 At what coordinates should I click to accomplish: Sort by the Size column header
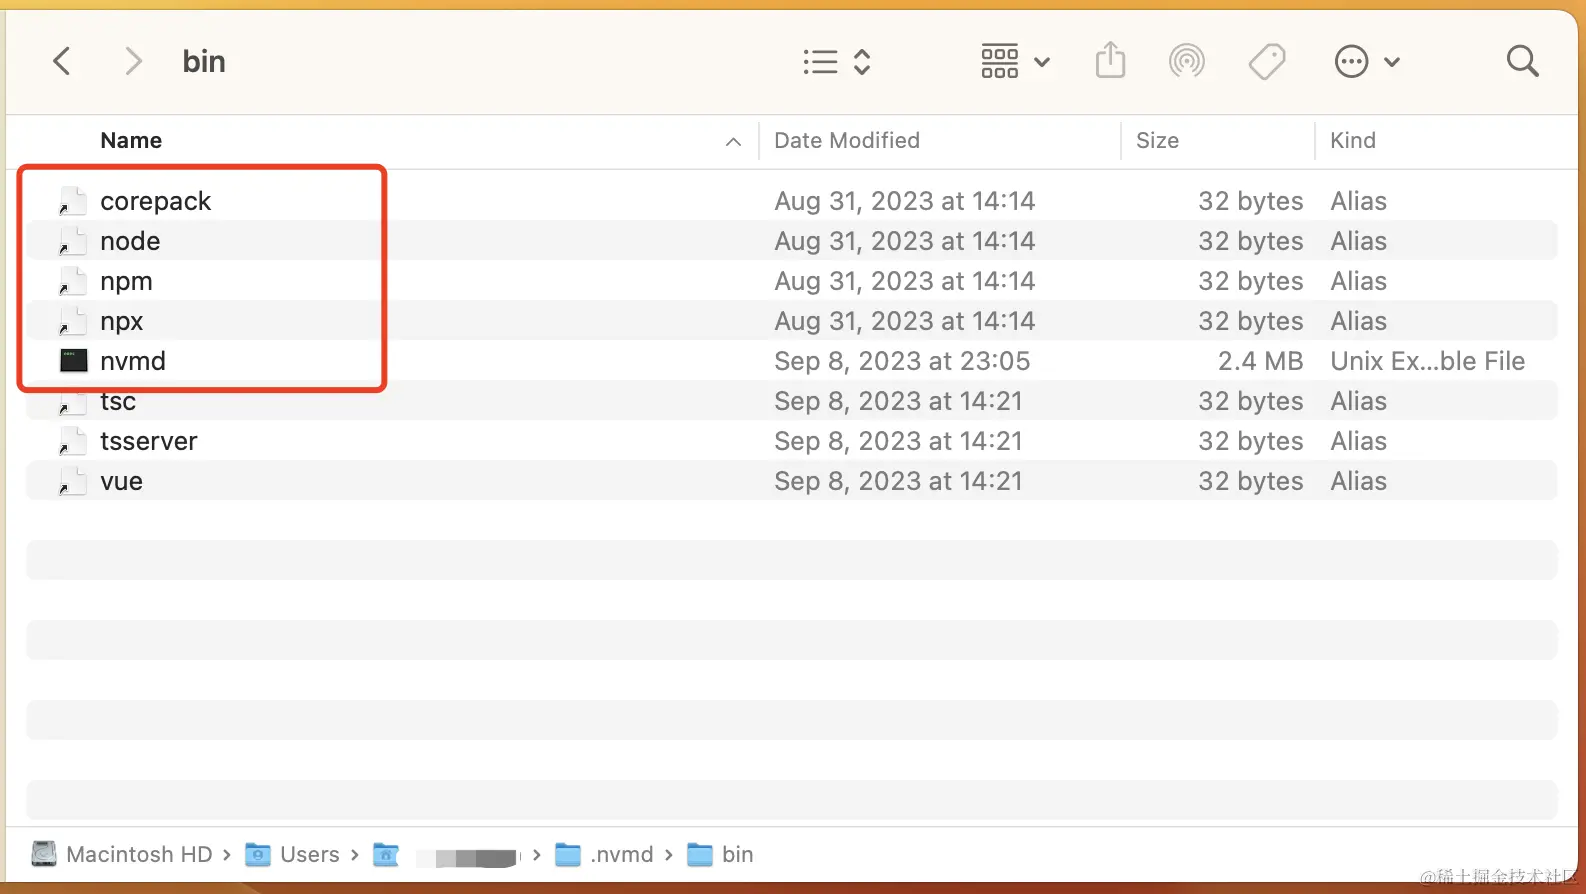pyautogui.click(x=1157, y=141)
